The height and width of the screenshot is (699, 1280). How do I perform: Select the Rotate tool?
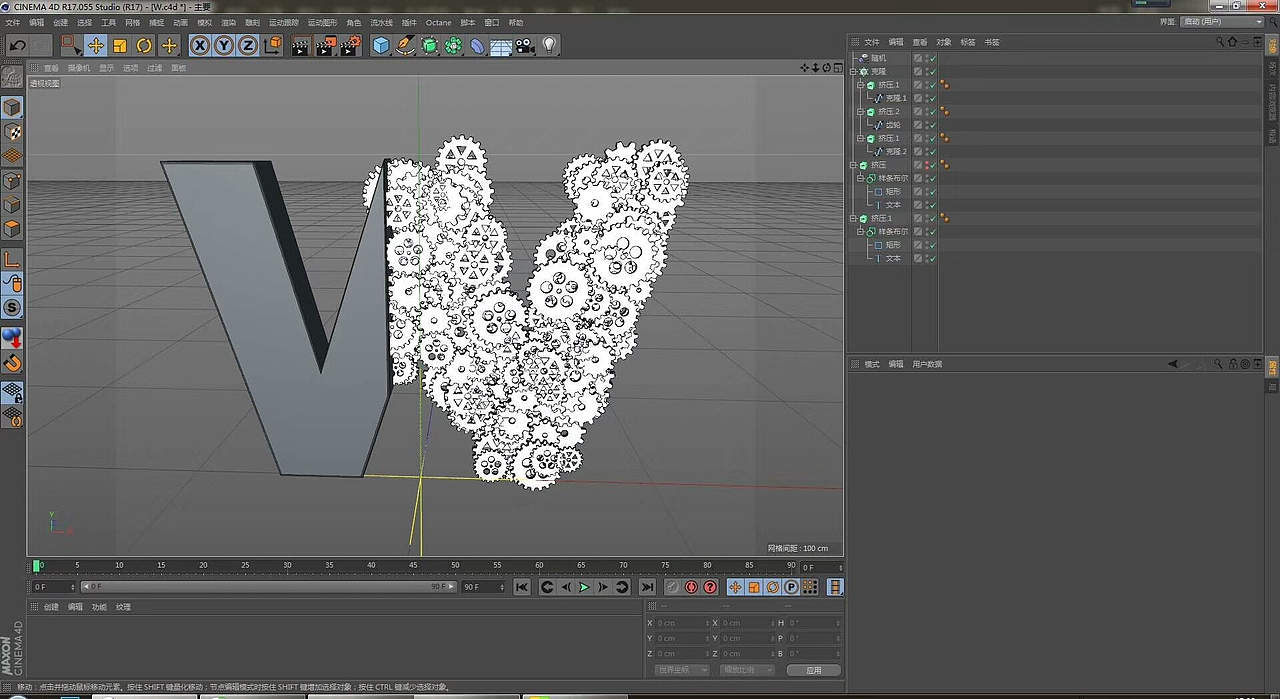(144, 45)
